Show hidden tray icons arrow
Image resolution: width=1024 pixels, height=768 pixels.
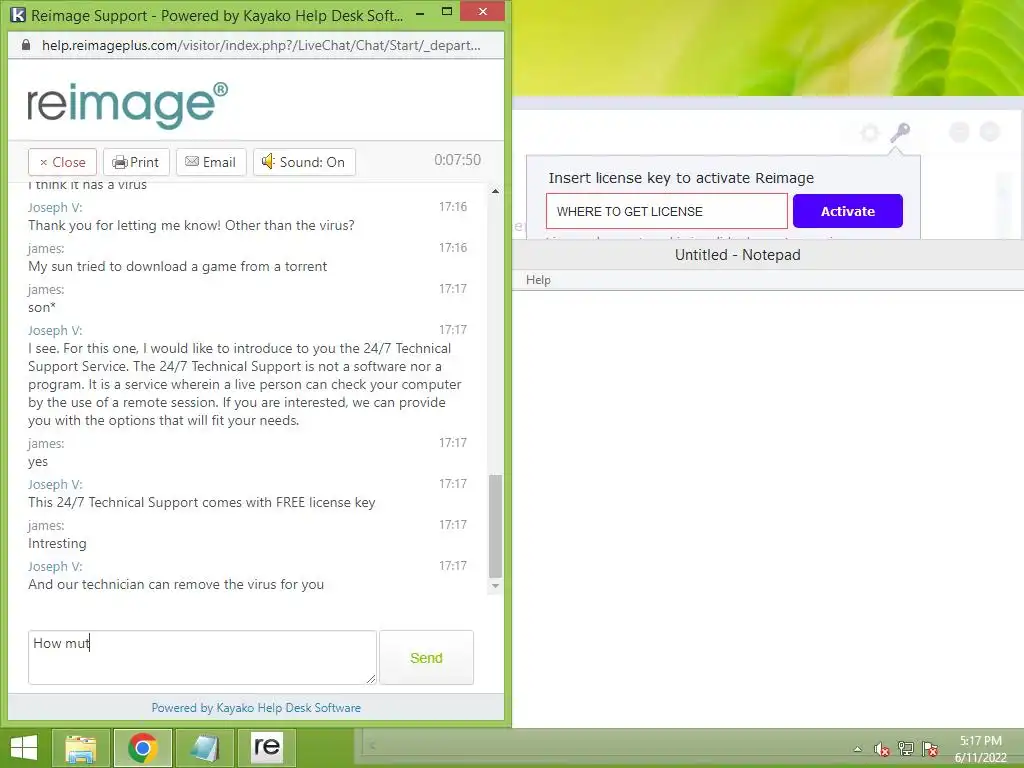[x=857, y=749]
